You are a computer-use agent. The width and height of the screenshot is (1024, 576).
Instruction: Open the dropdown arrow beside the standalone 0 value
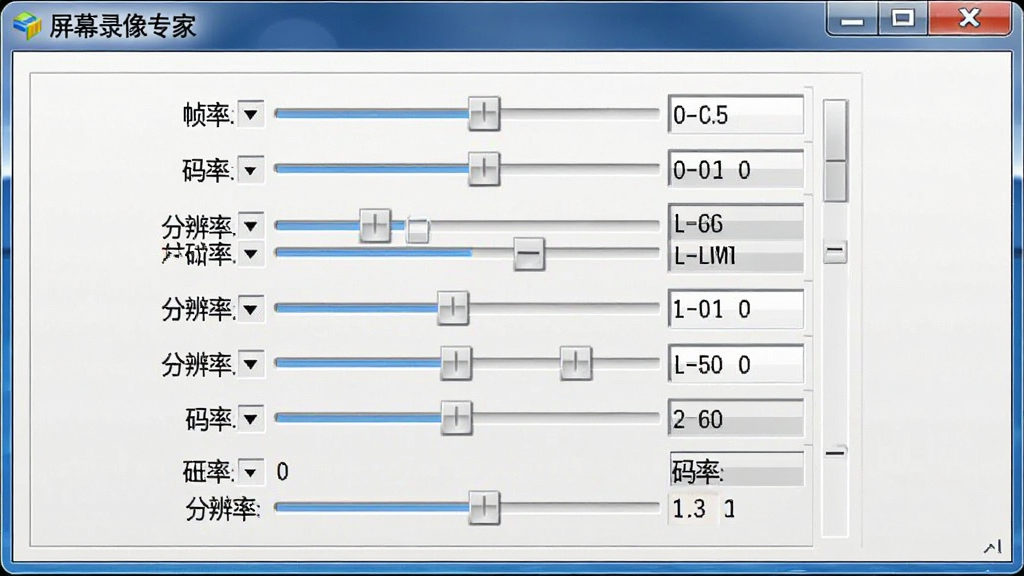pyautogui.click(x=251, y=472)
